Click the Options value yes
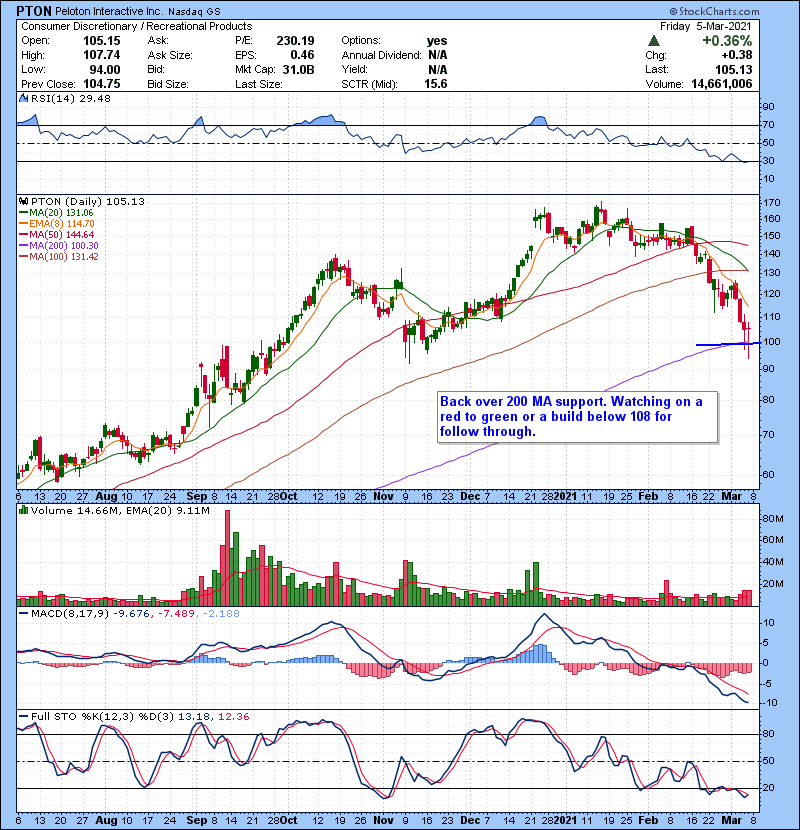This screenshot has width=800, height=830. tap(437, 41)
